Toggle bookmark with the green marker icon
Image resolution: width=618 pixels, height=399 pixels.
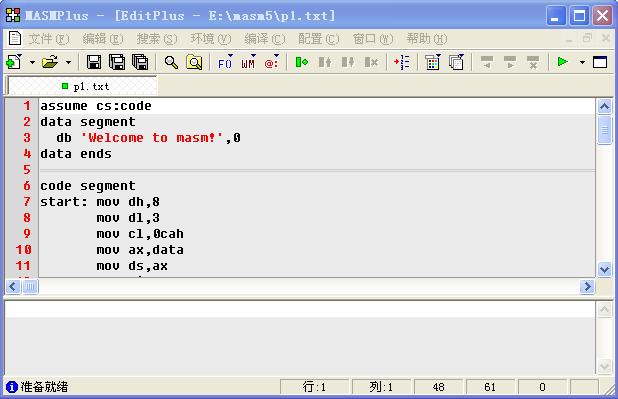point(302,62)
